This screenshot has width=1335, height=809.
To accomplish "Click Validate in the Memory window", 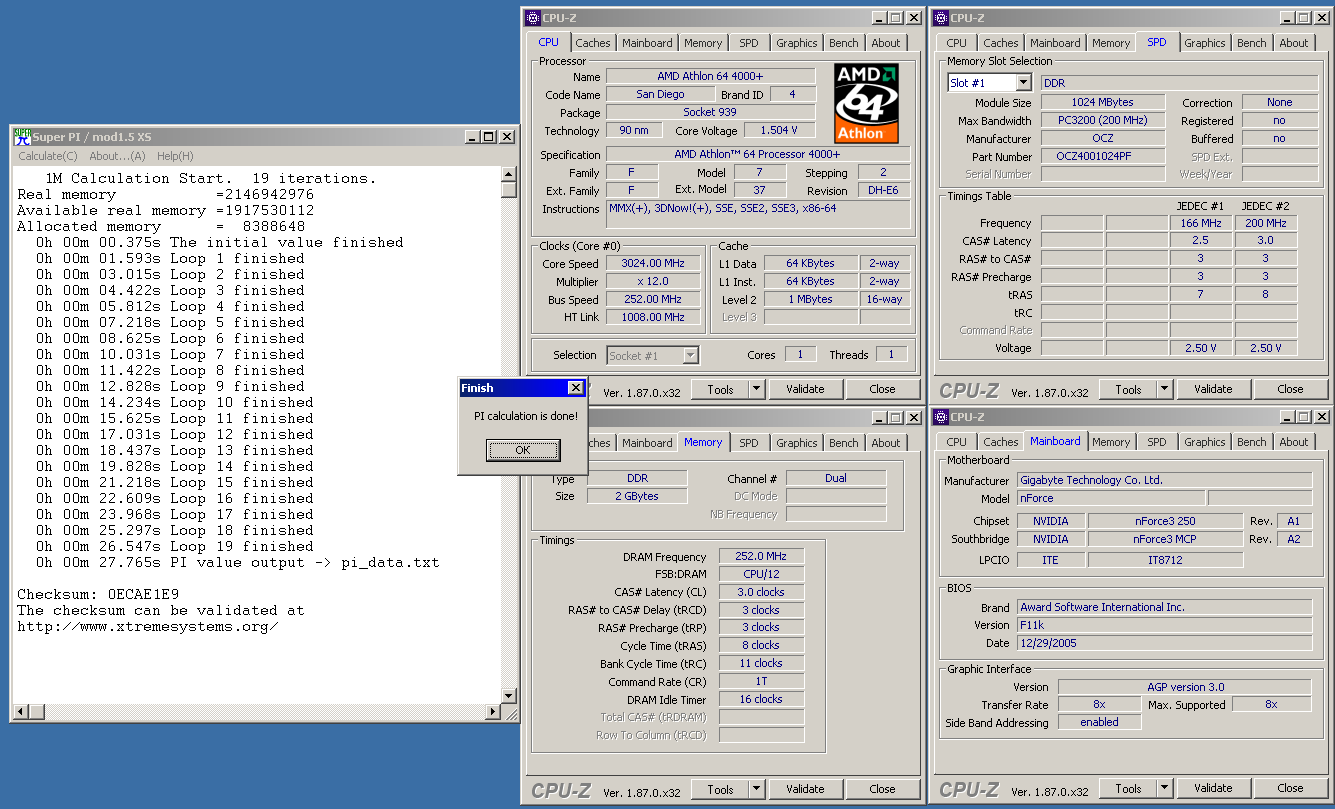I will tap(805, 789).
